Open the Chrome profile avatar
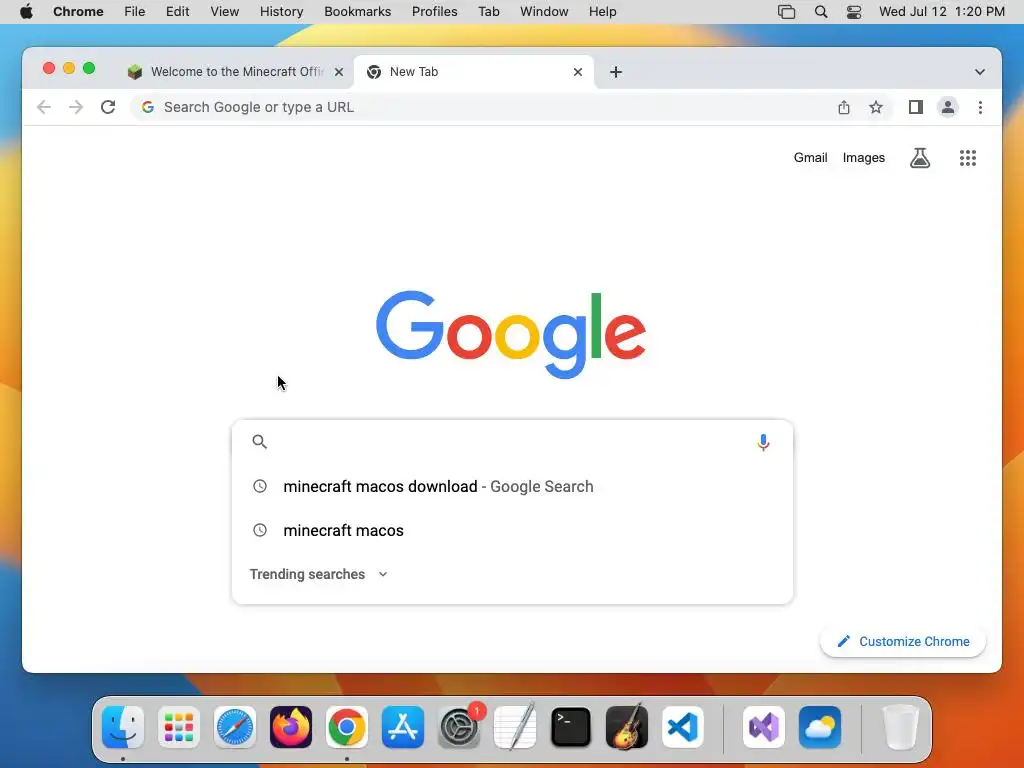This screenshot has width=1024, height=768. pyautogui.click(x=948, y=107)
